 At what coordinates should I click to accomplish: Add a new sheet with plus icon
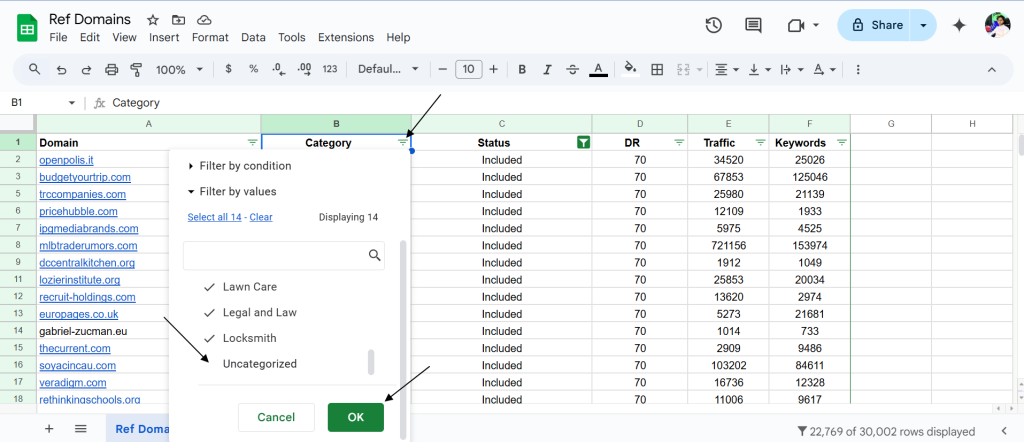tap(49, 429)
